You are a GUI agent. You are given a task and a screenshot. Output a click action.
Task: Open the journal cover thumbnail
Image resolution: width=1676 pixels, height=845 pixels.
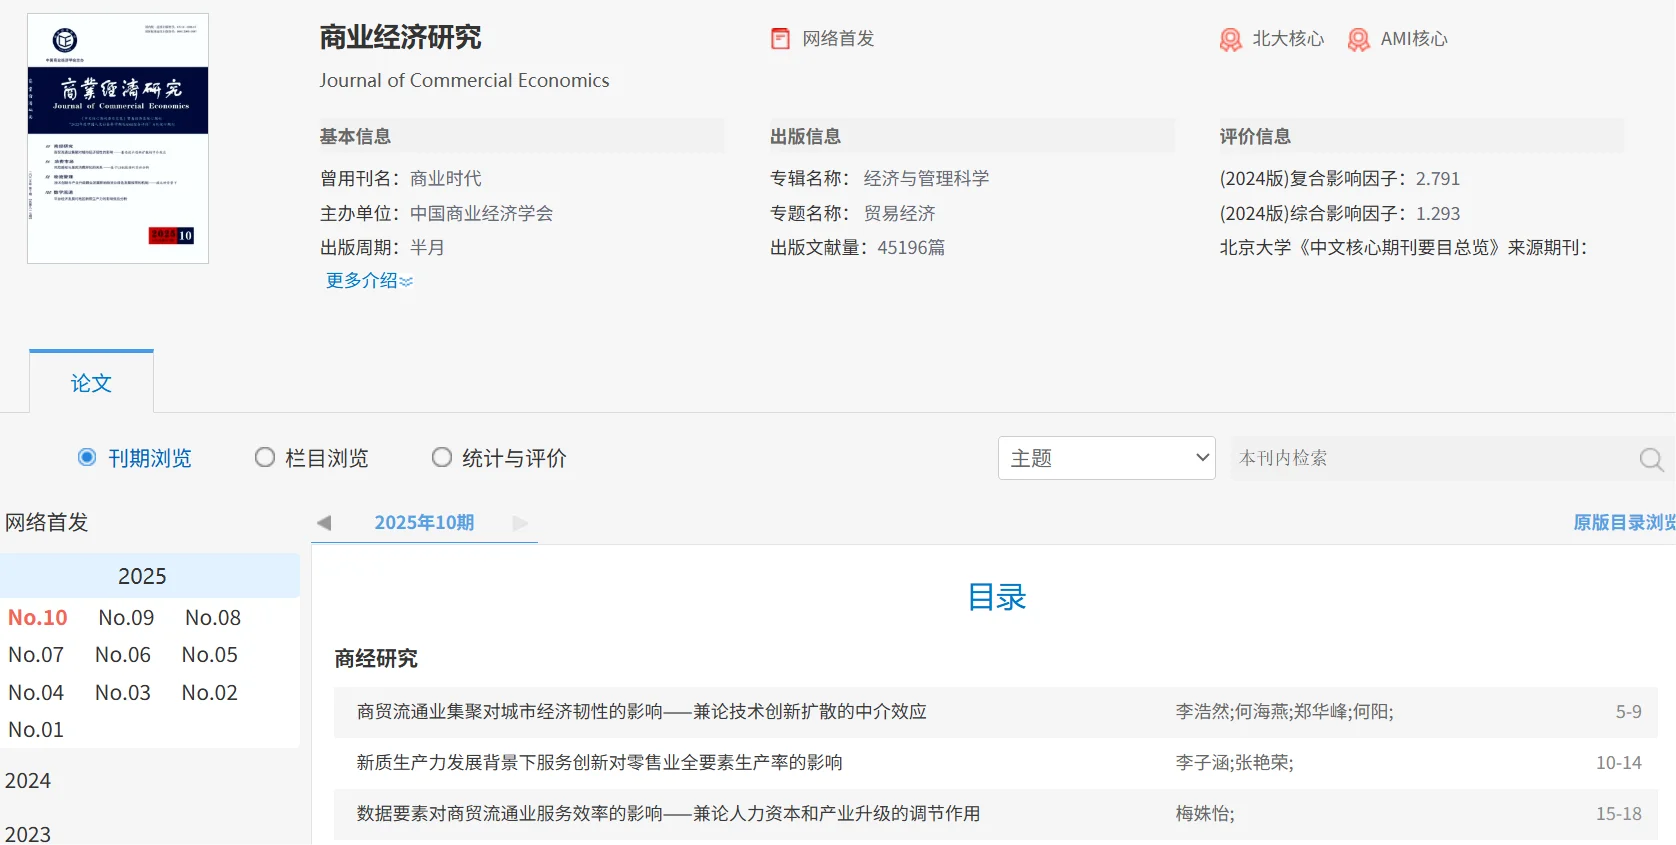pyautogui.click(x=118, y=139)
